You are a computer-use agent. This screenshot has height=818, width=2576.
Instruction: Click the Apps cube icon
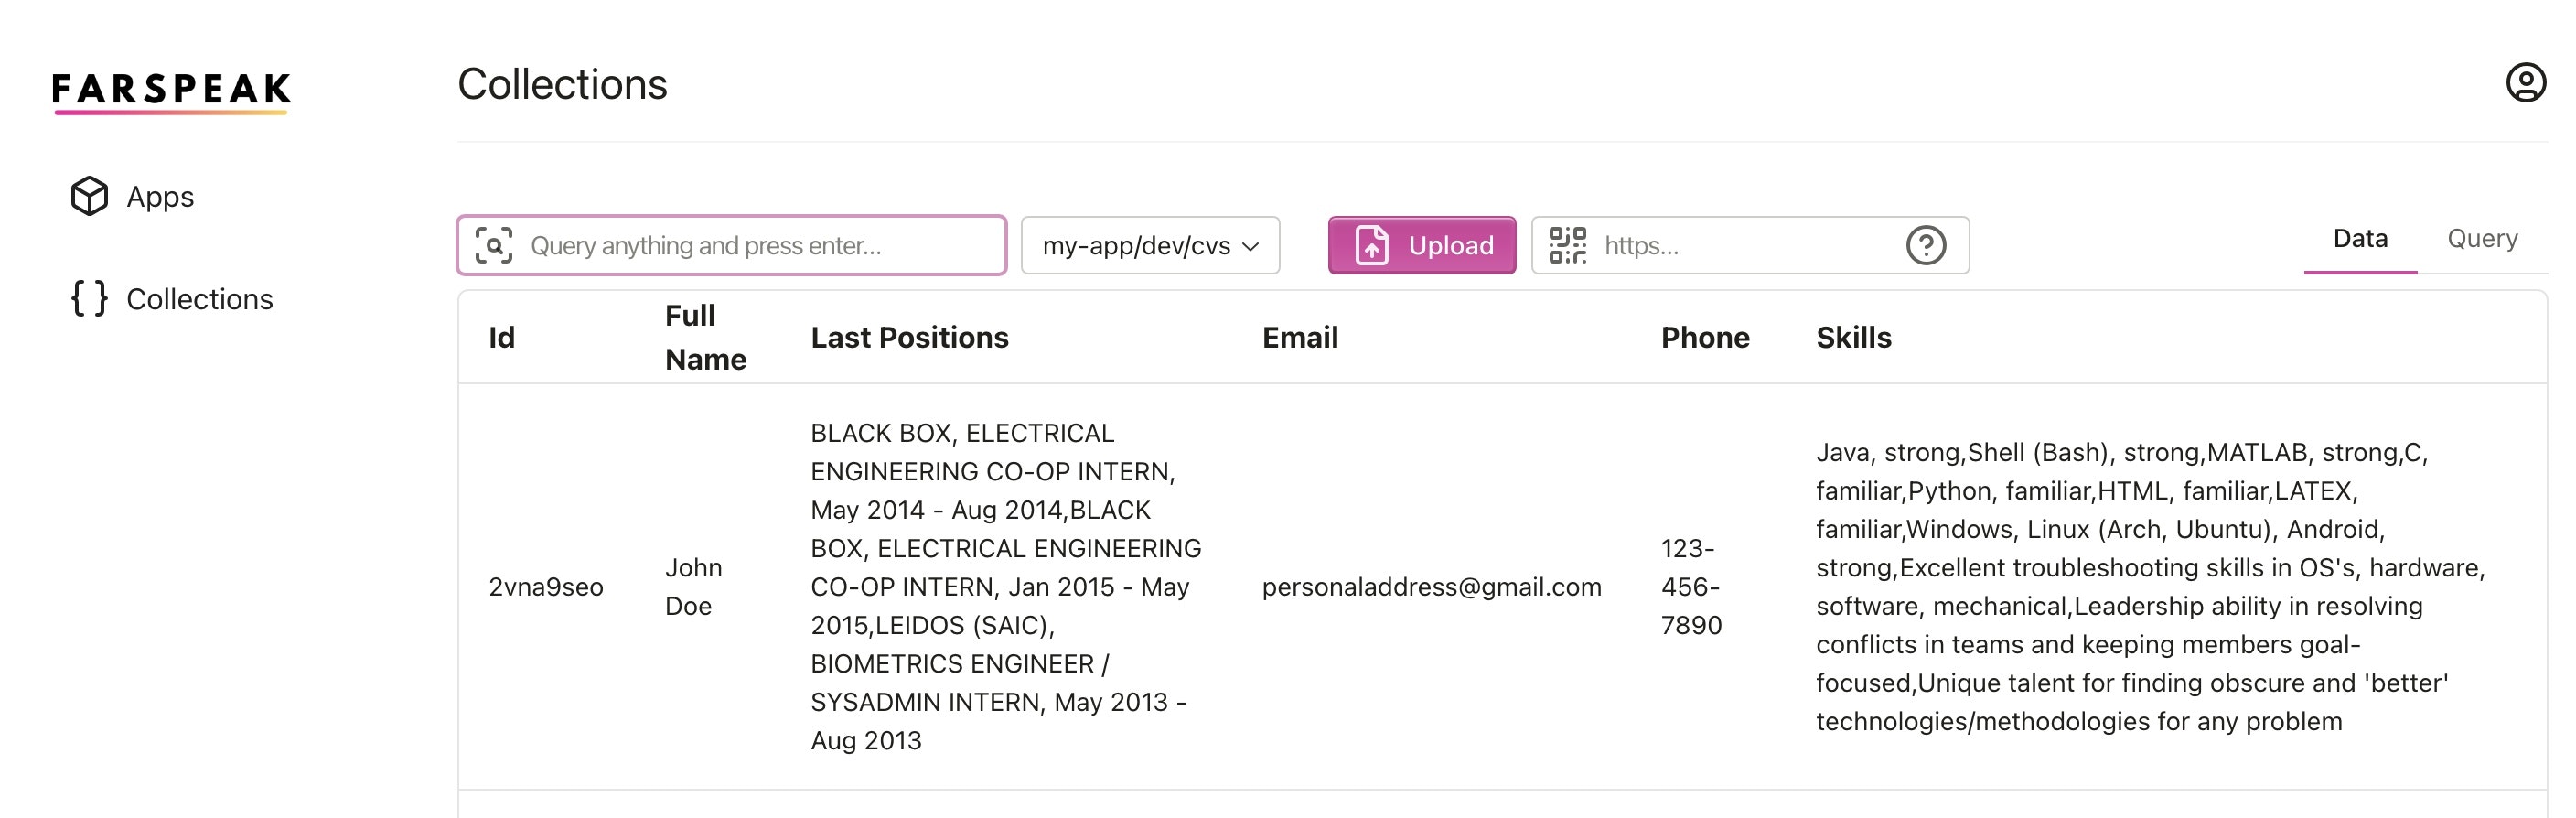click(x=89, y=196)
